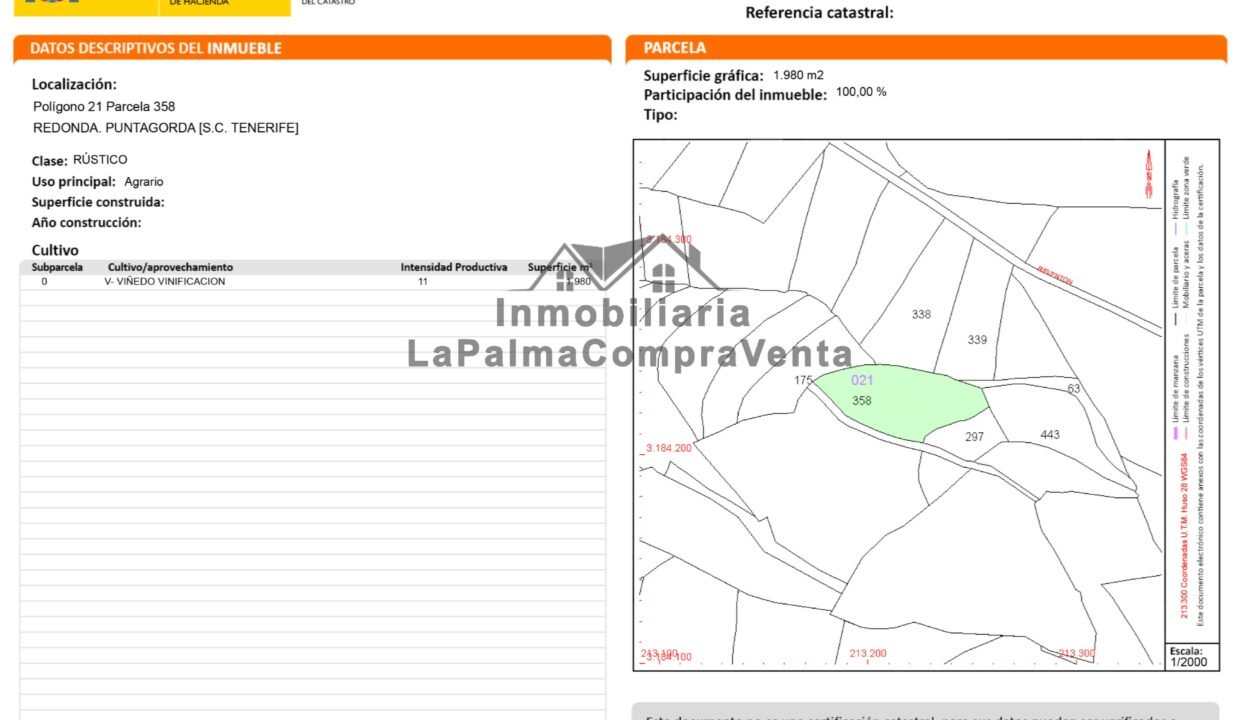Click the red coordinate label '3.184.200'
Image resolution: width=1240 pixels, height=720 pixels.
click(669, 448)
